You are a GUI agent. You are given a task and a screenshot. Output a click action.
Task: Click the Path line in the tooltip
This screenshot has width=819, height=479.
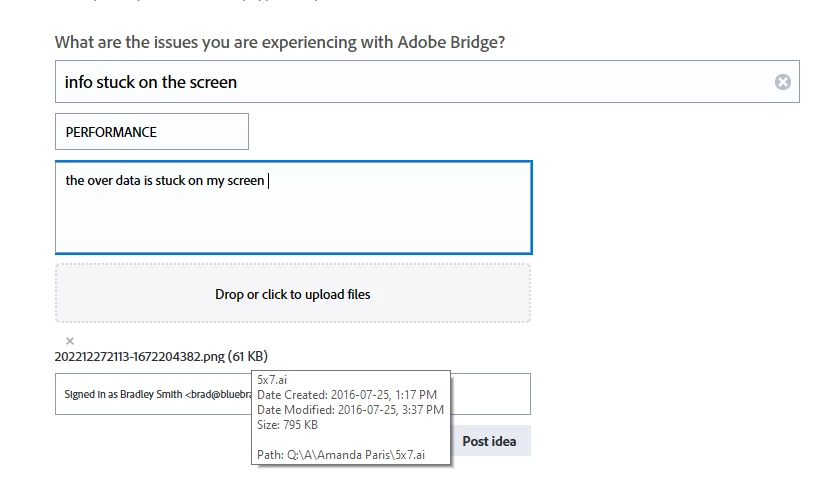[x=341, y=455]
